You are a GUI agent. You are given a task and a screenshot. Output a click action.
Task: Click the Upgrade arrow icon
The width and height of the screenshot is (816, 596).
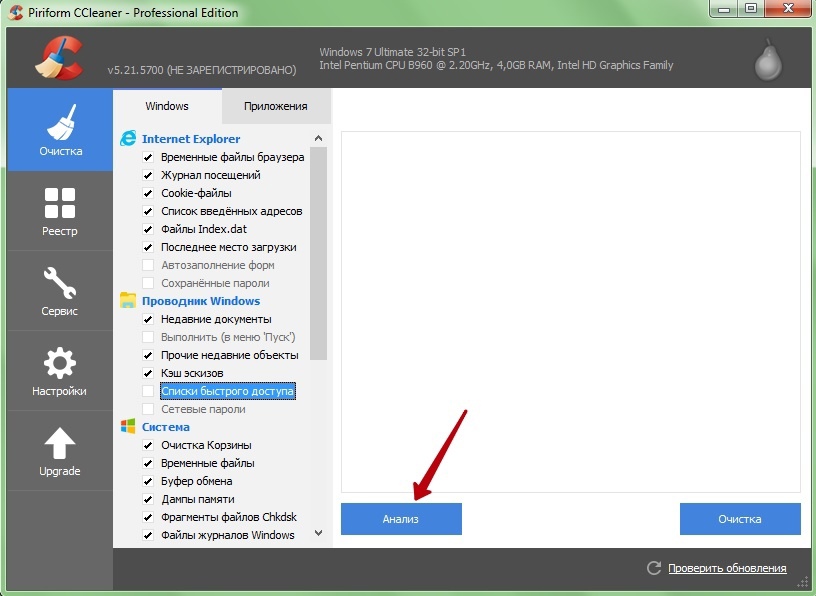(60, 443)
